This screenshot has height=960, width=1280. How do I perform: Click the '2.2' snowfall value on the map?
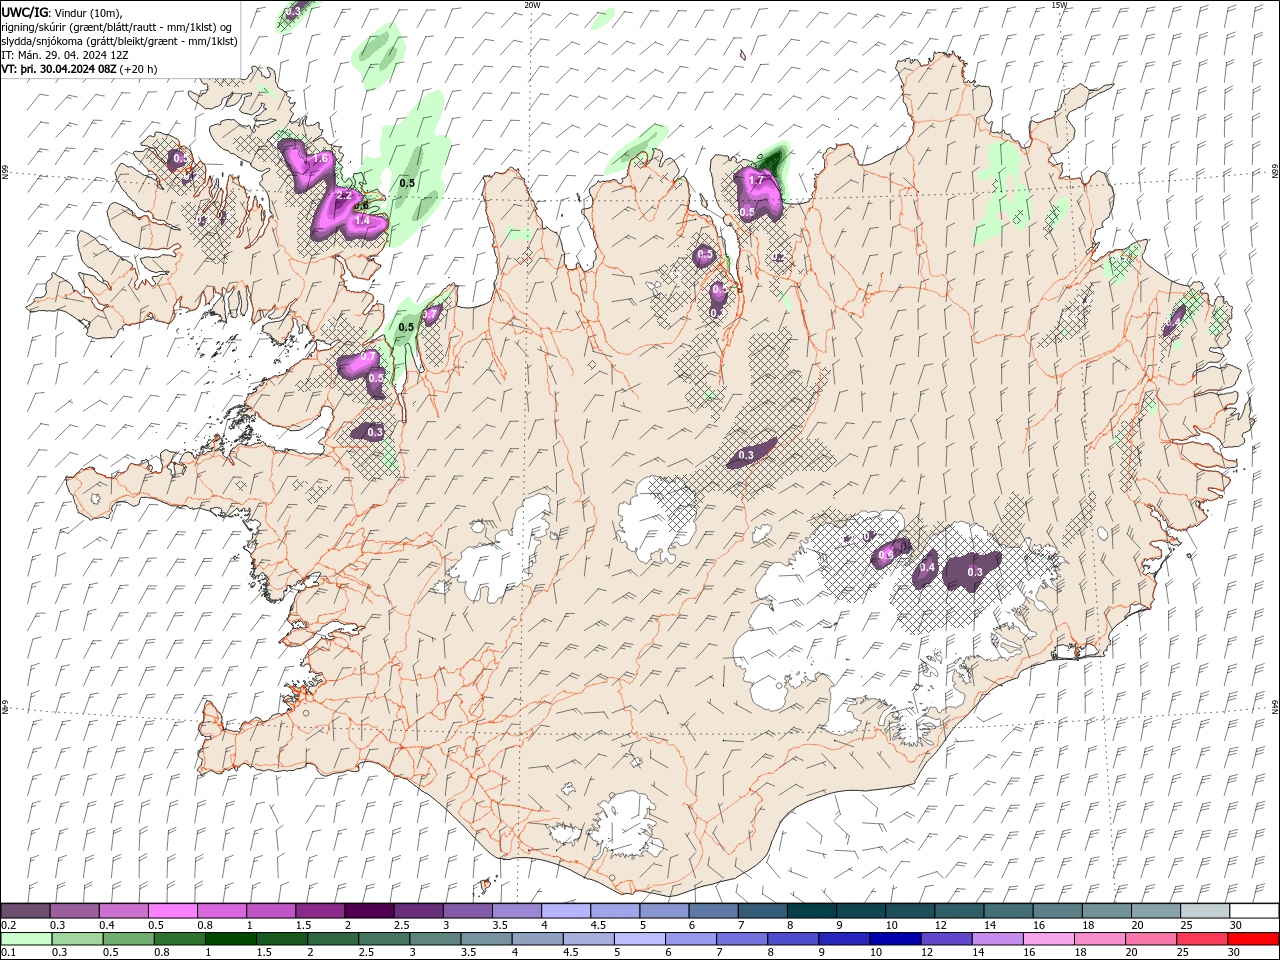coord(343,196)
